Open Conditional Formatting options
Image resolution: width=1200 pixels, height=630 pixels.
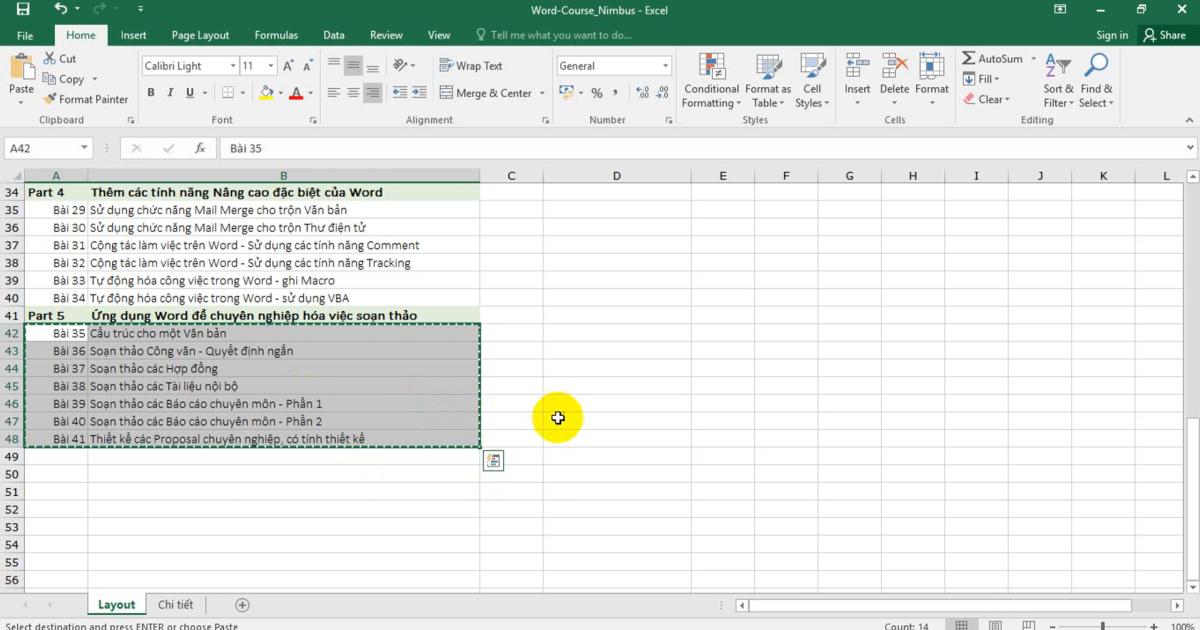[711, 80]
